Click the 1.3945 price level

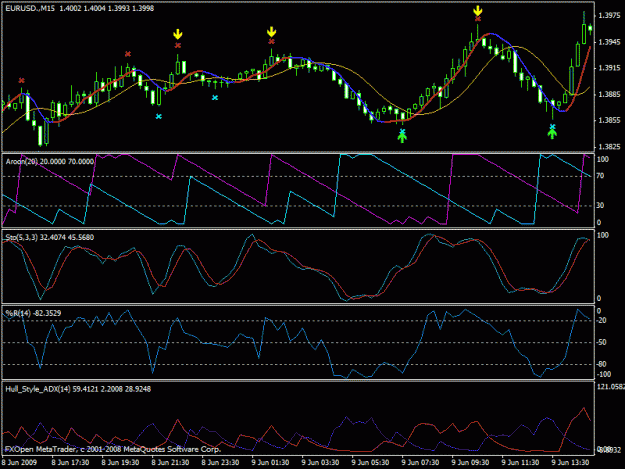(x=609, y=42)
